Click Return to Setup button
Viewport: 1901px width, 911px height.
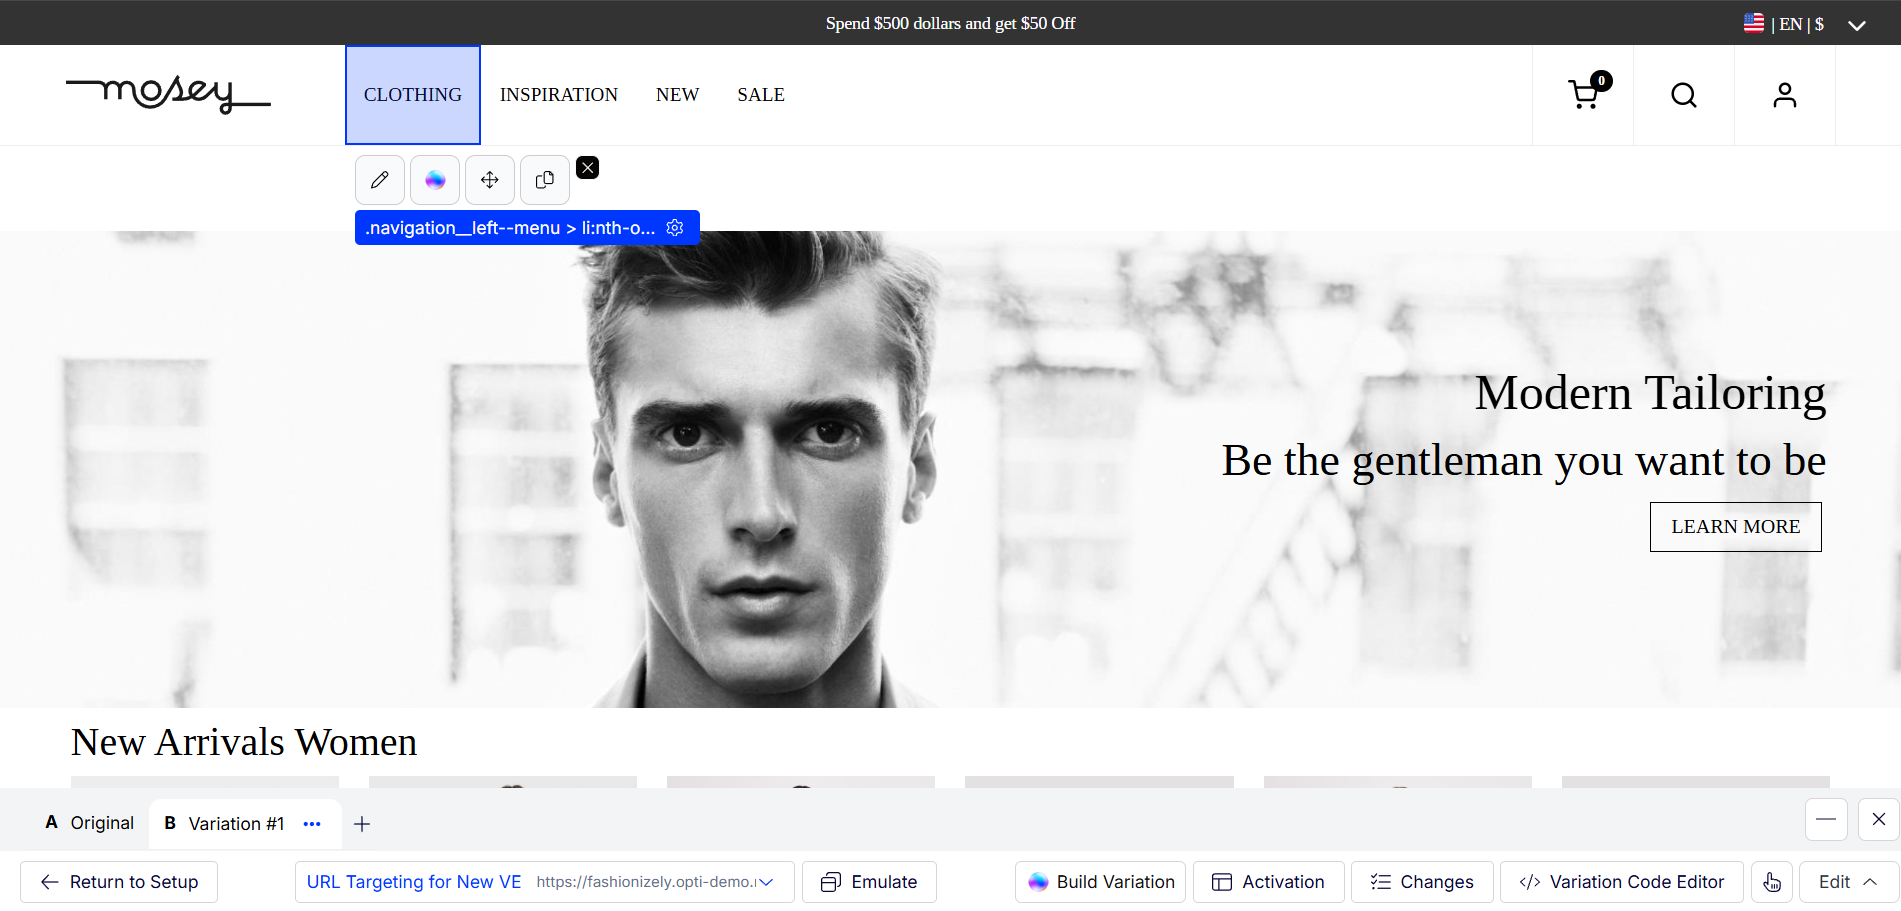point(119,882)
